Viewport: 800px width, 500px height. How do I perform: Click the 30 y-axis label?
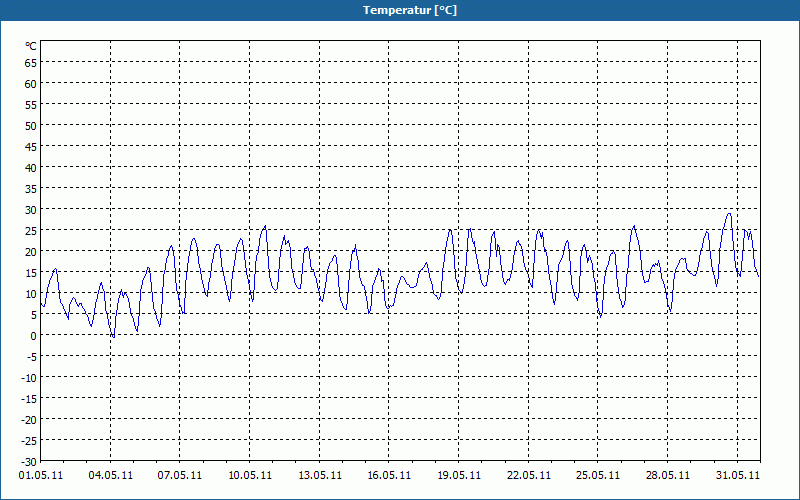pyautogui.click(x=31, y=210)
